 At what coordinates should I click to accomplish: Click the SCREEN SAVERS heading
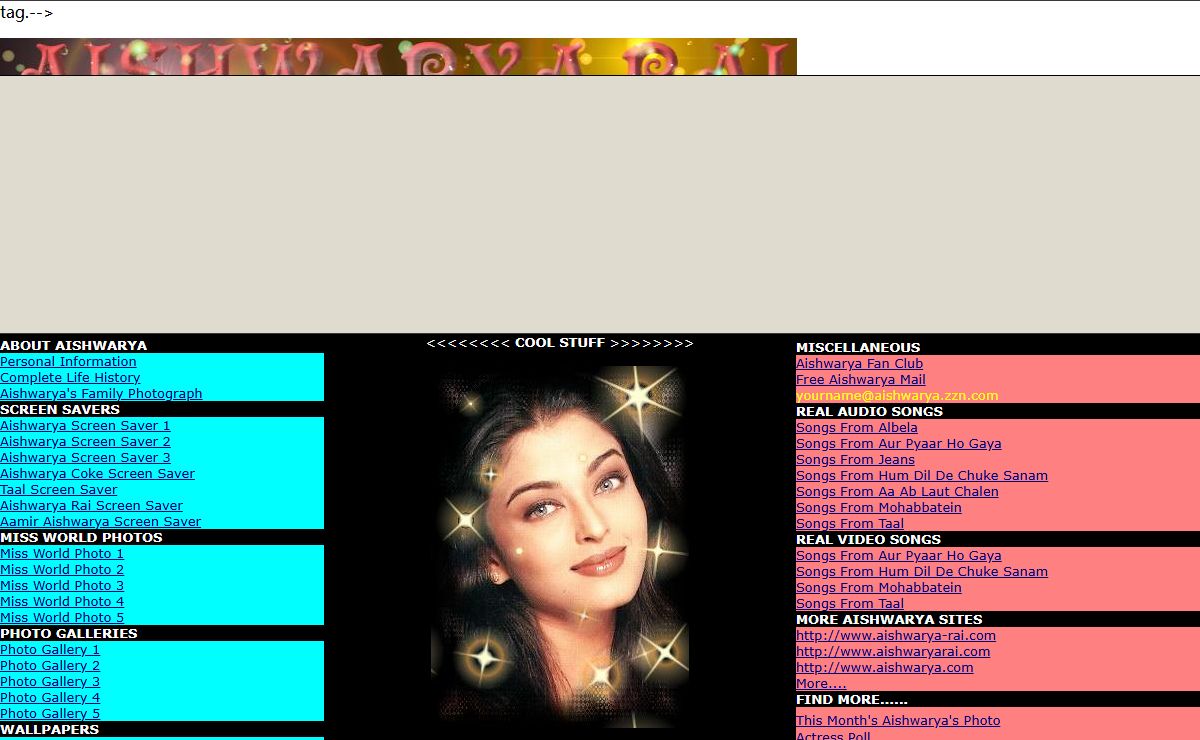click(60, 410)
